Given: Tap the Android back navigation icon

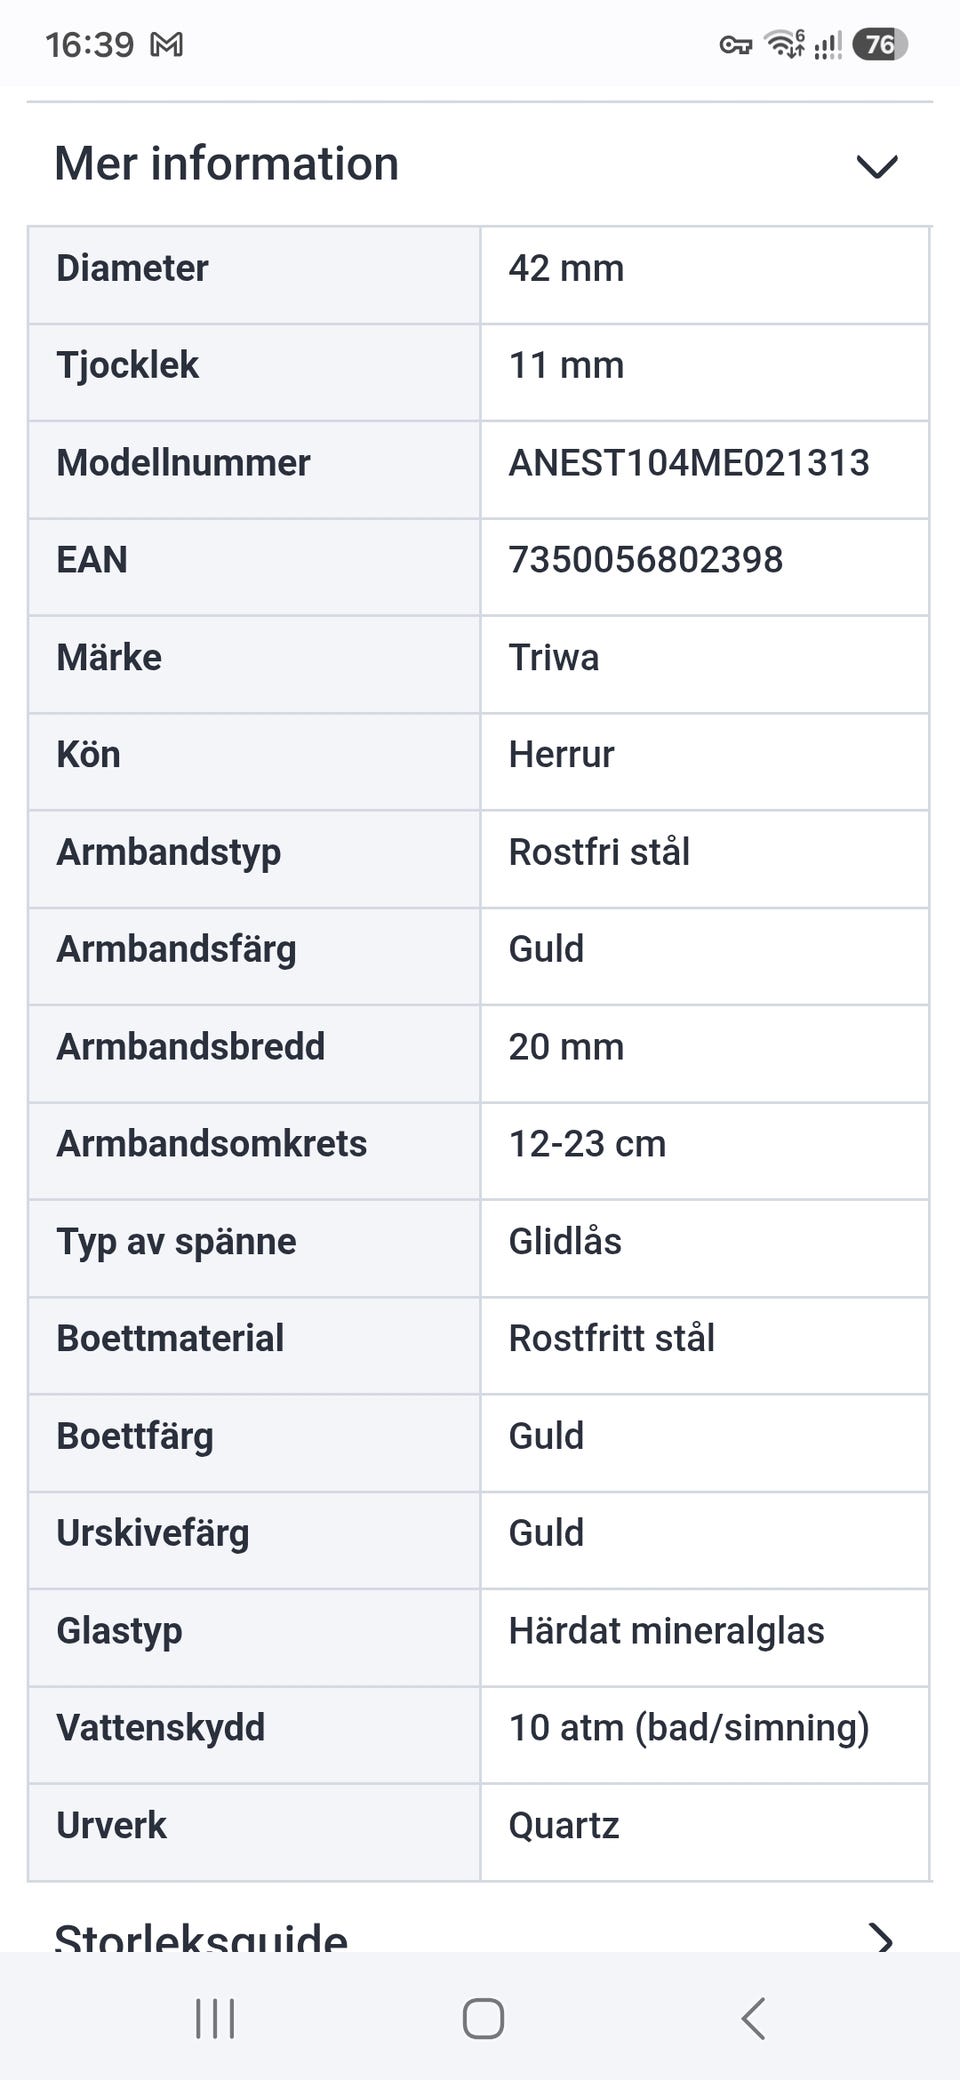Looking at the screenshot, I should point(753,2018).
